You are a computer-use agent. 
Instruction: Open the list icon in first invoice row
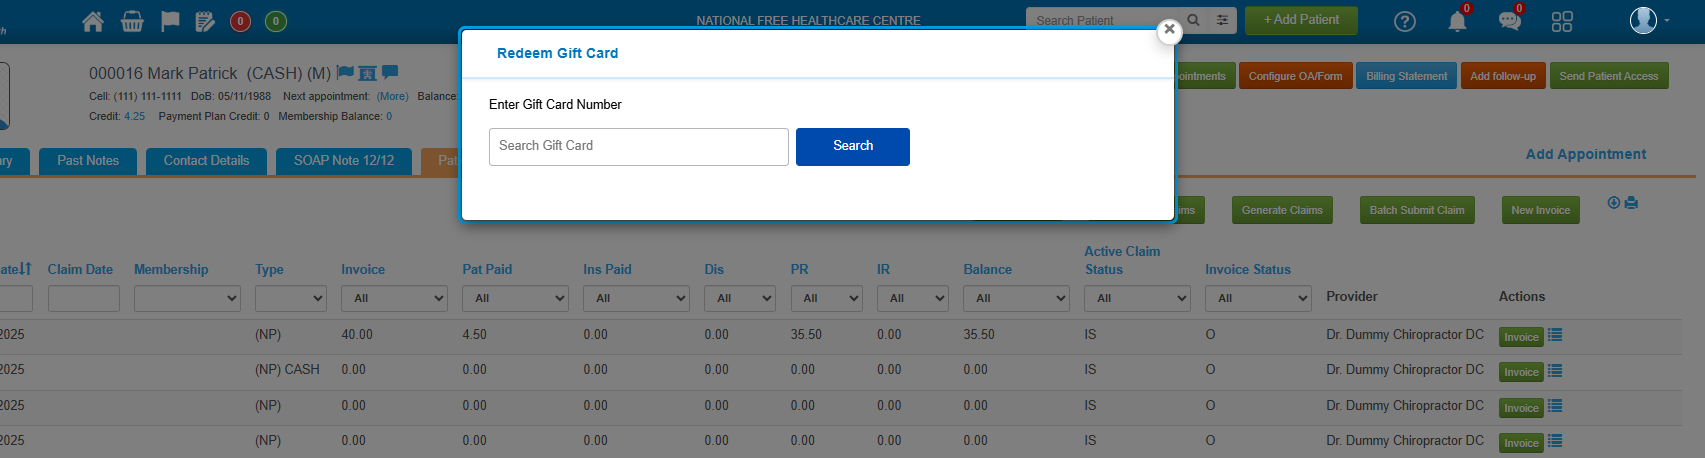pos(1555,336)
